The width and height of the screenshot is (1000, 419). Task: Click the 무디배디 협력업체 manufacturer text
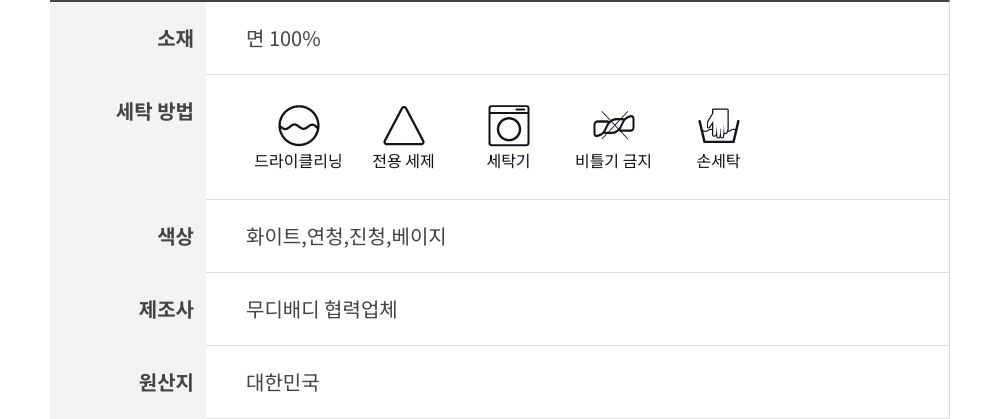click(x=321, y=310)
